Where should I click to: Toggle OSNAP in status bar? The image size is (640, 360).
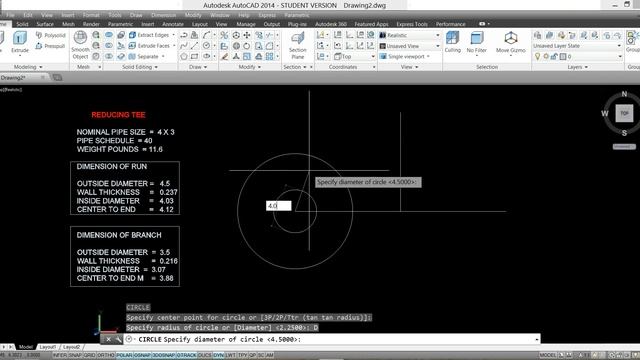point(142,356)
